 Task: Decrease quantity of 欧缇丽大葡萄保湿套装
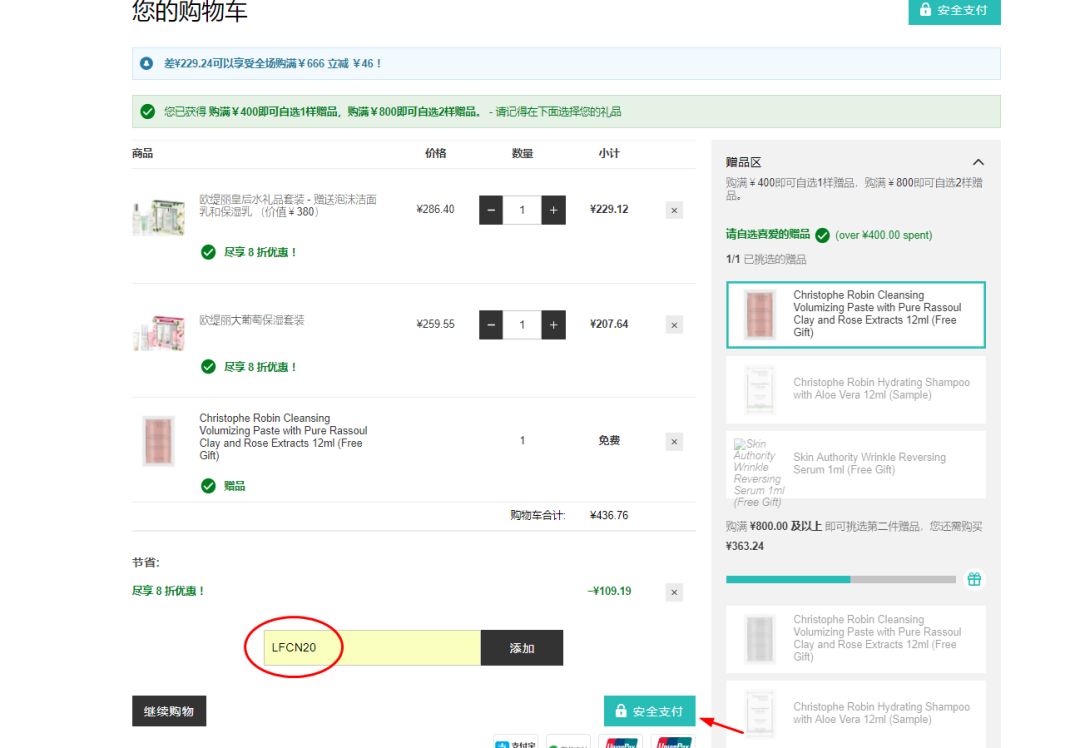[490, 325]
